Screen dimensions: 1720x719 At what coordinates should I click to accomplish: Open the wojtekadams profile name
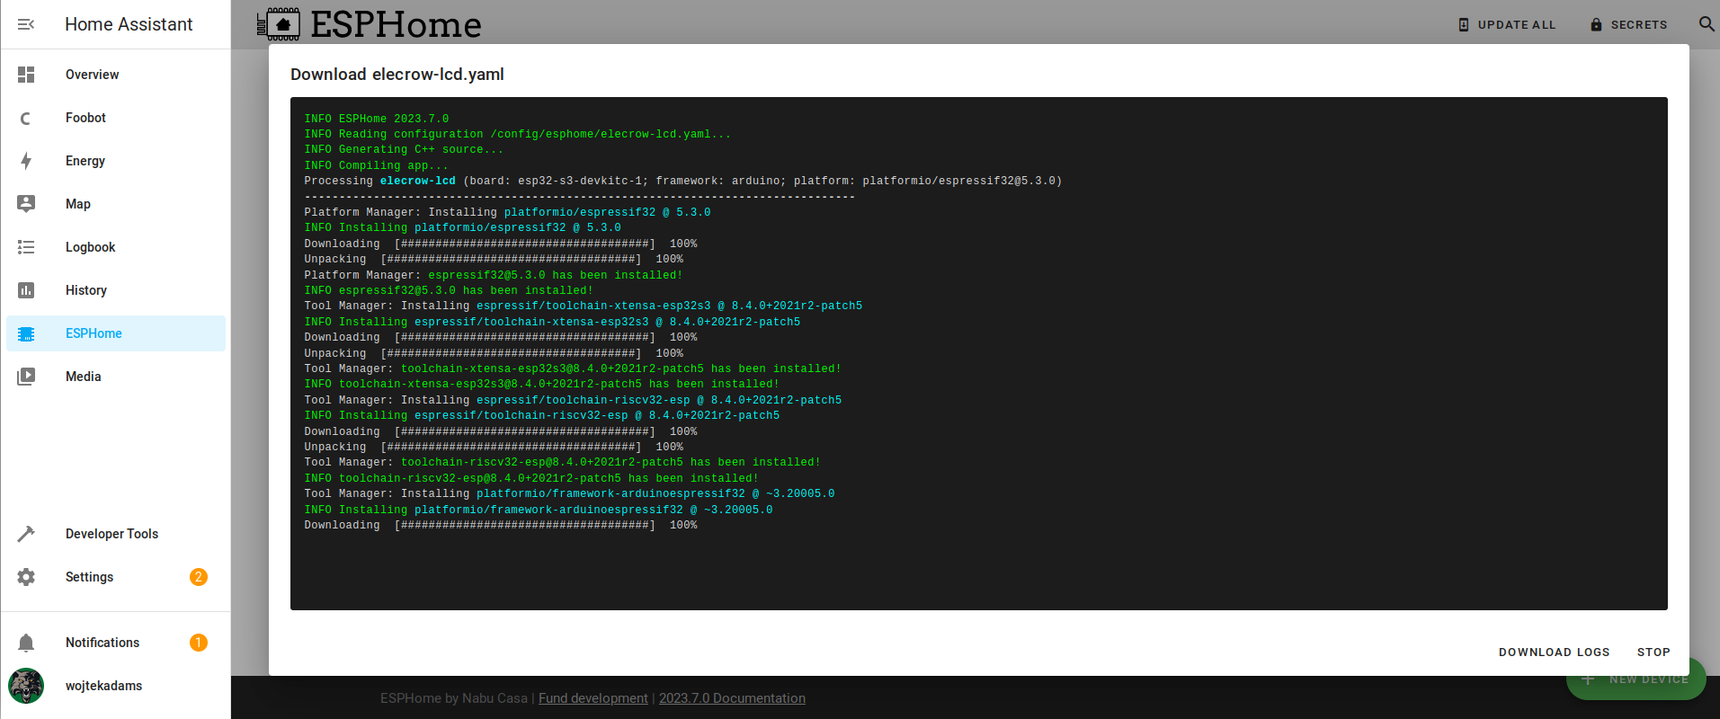click(104, 686)
